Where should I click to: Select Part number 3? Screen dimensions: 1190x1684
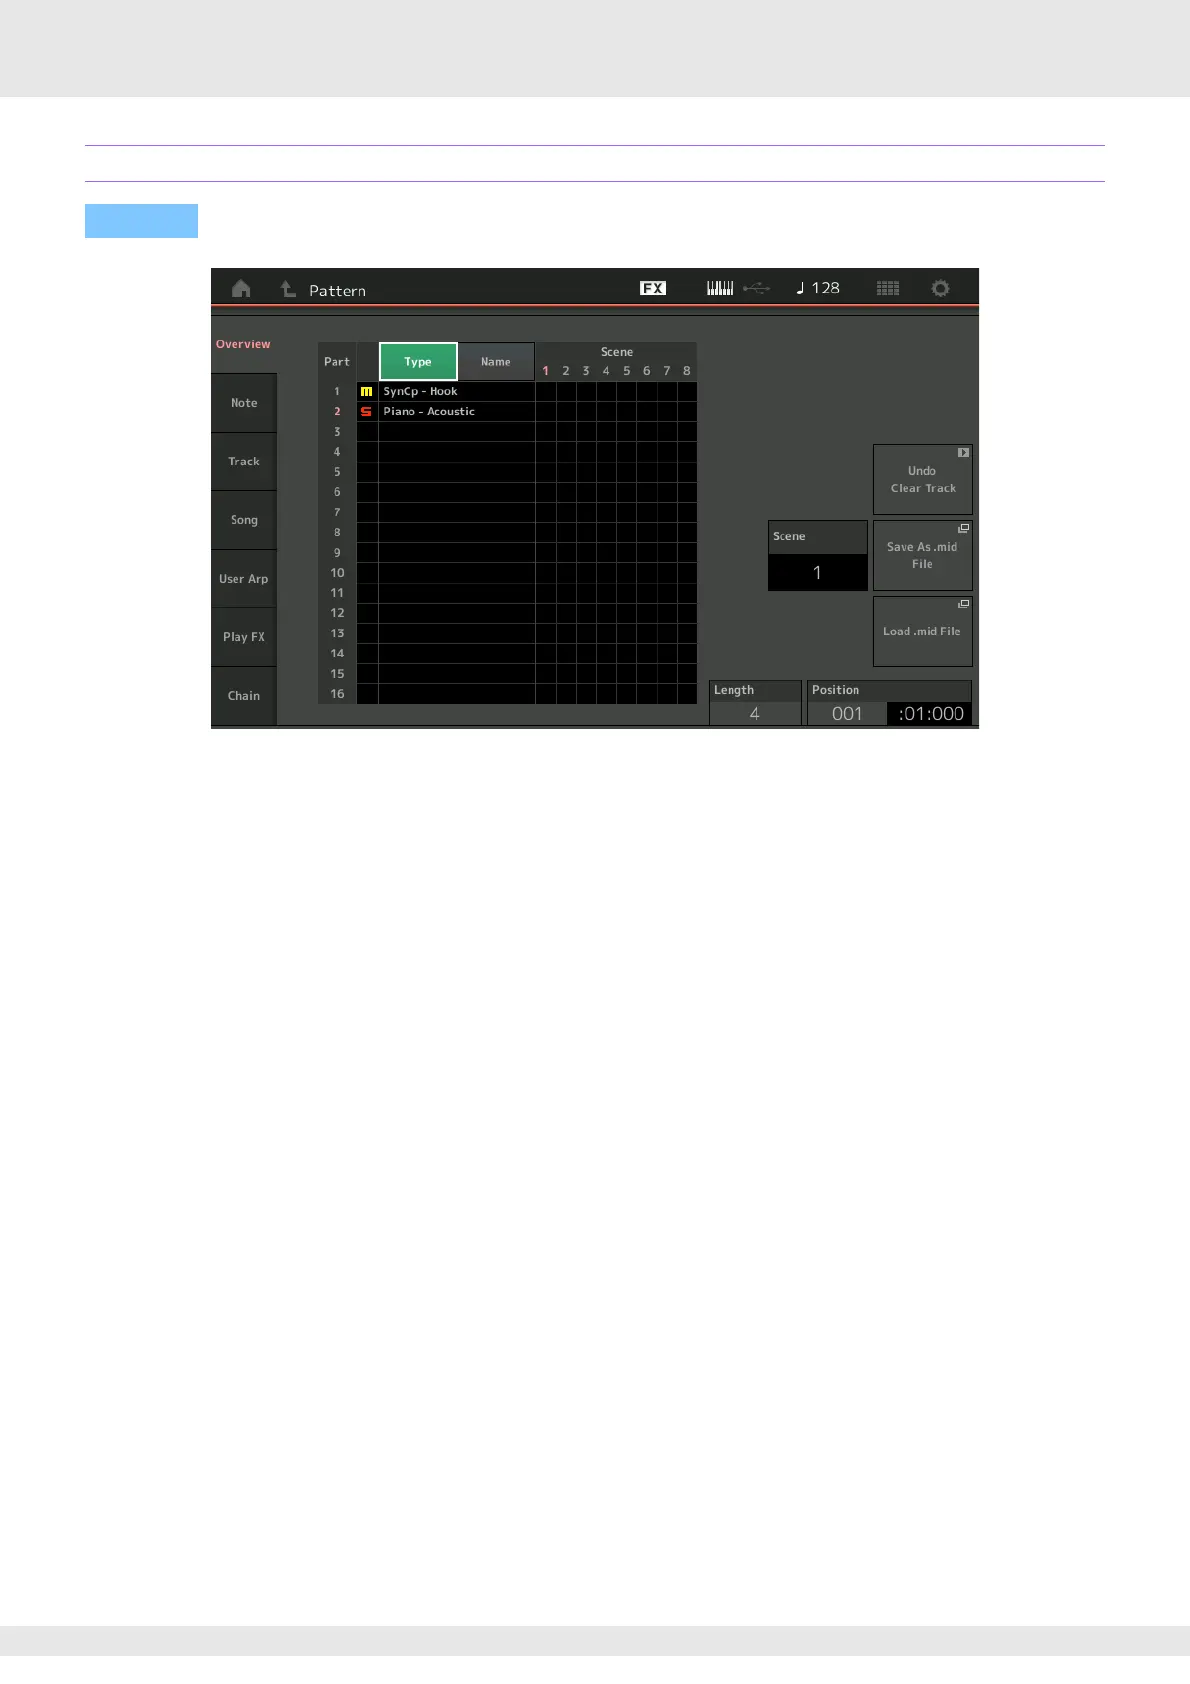[x=337, y=432]
